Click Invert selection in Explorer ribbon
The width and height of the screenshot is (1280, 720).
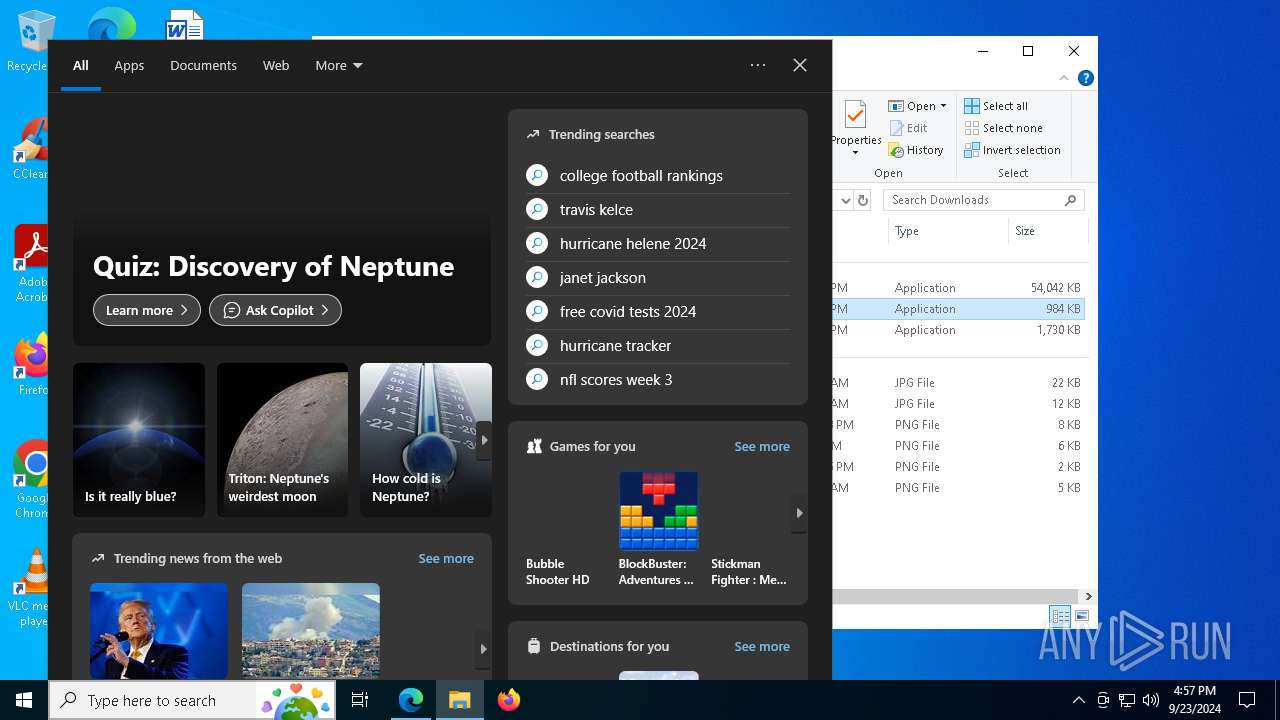(1012, 150)
